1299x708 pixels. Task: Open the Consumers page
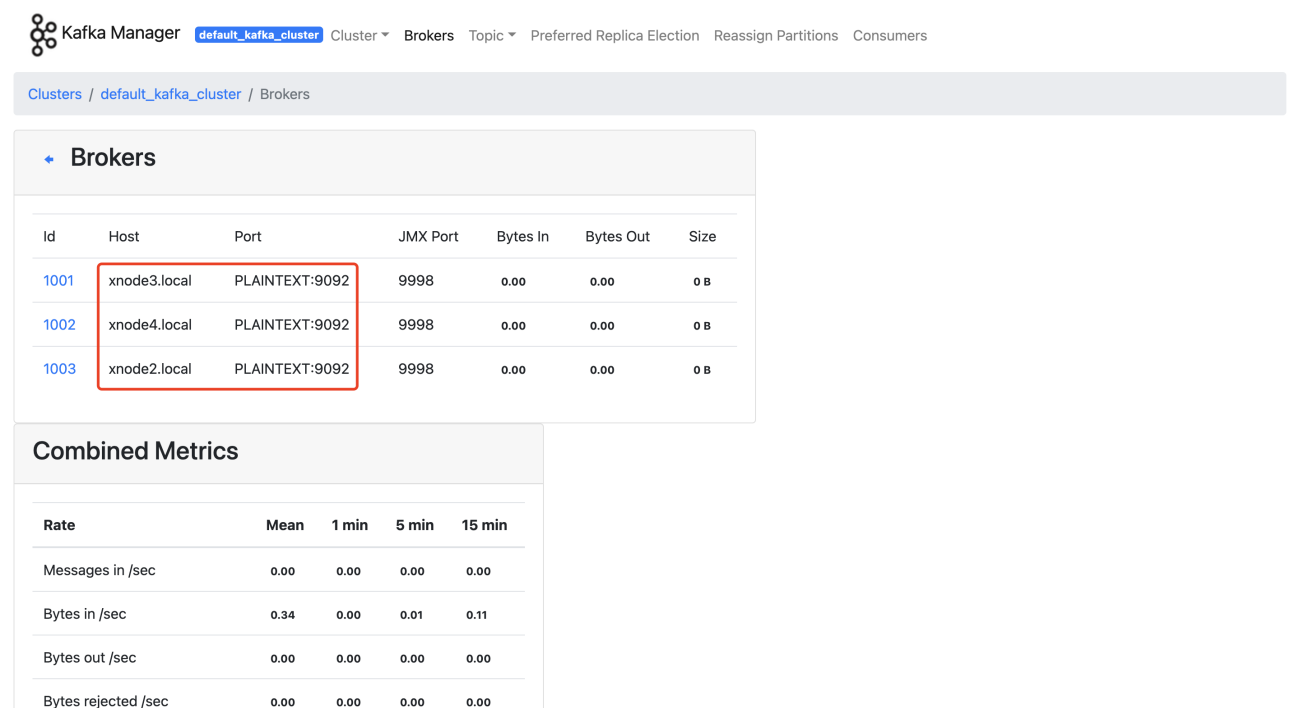[x=890, y=35]
